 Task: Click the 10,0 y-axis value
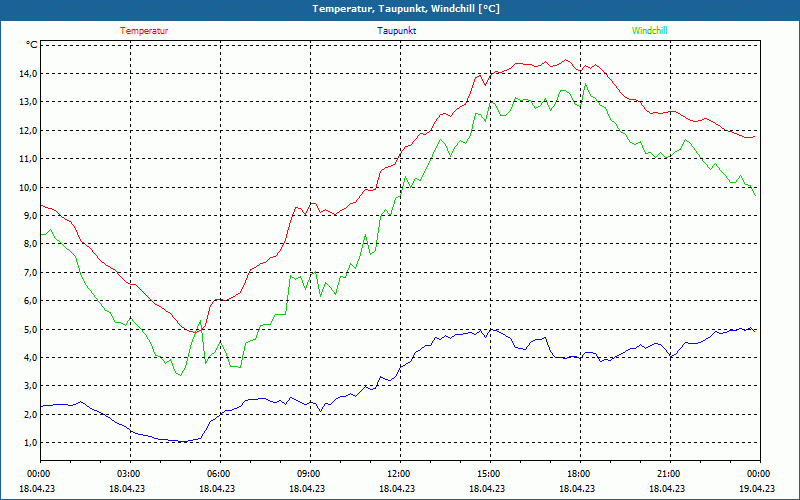(29, 187)
